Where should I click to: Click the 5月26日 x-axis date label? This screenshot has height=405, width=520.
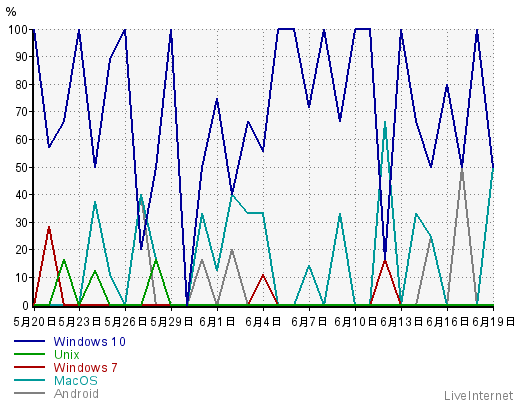125,322
